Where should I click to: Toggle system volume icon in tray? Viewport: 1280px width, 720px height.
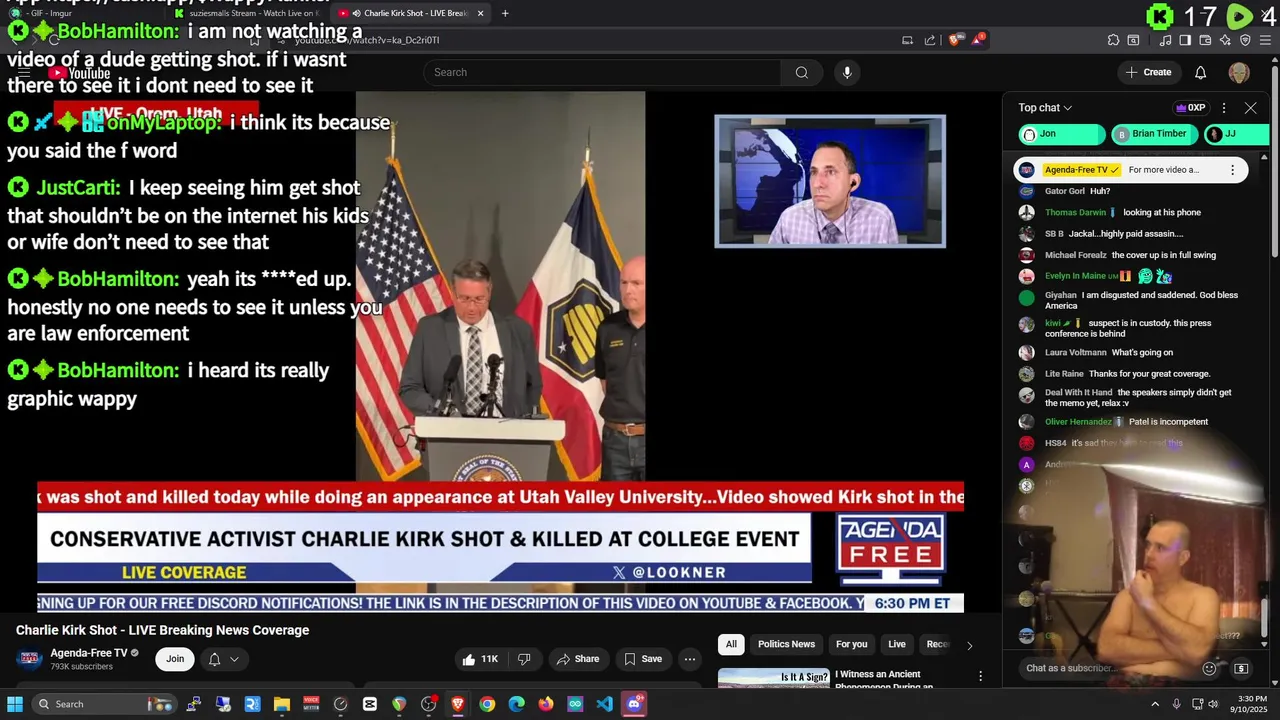[1213, 704]
